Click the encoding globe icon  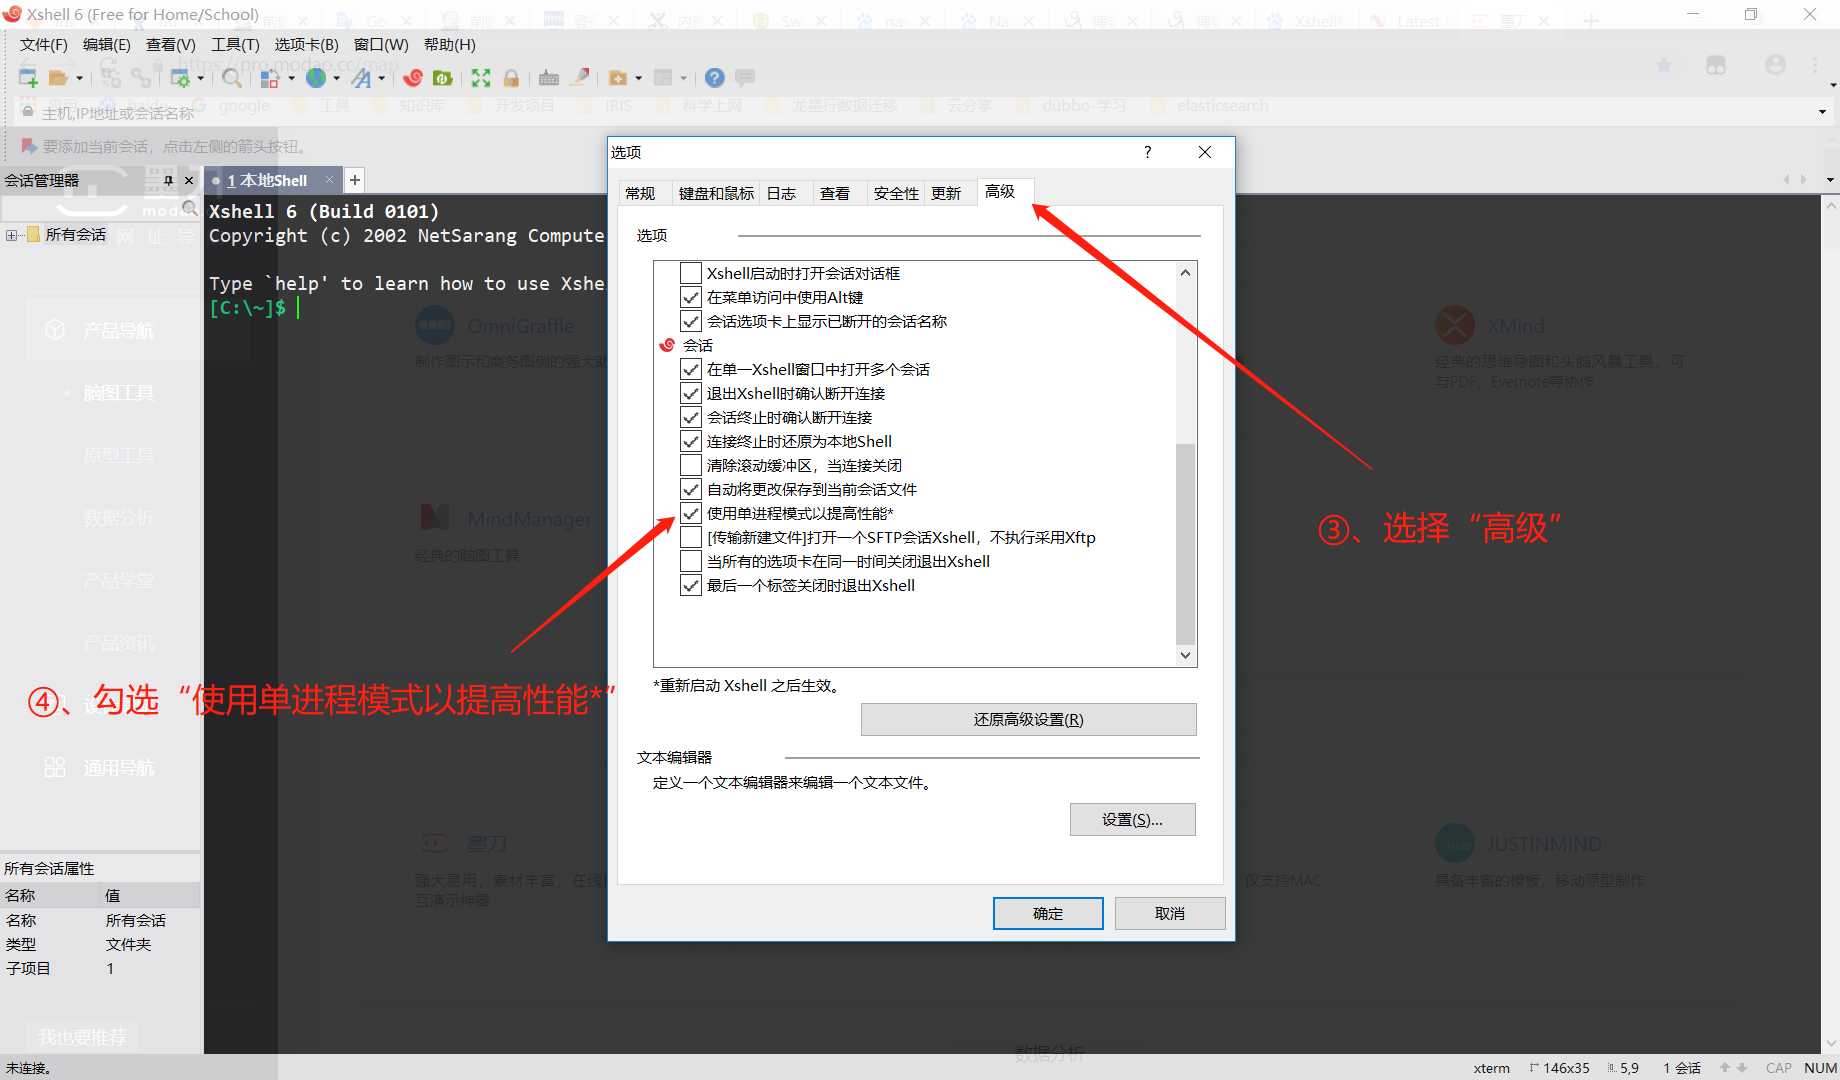coord(316,78)
